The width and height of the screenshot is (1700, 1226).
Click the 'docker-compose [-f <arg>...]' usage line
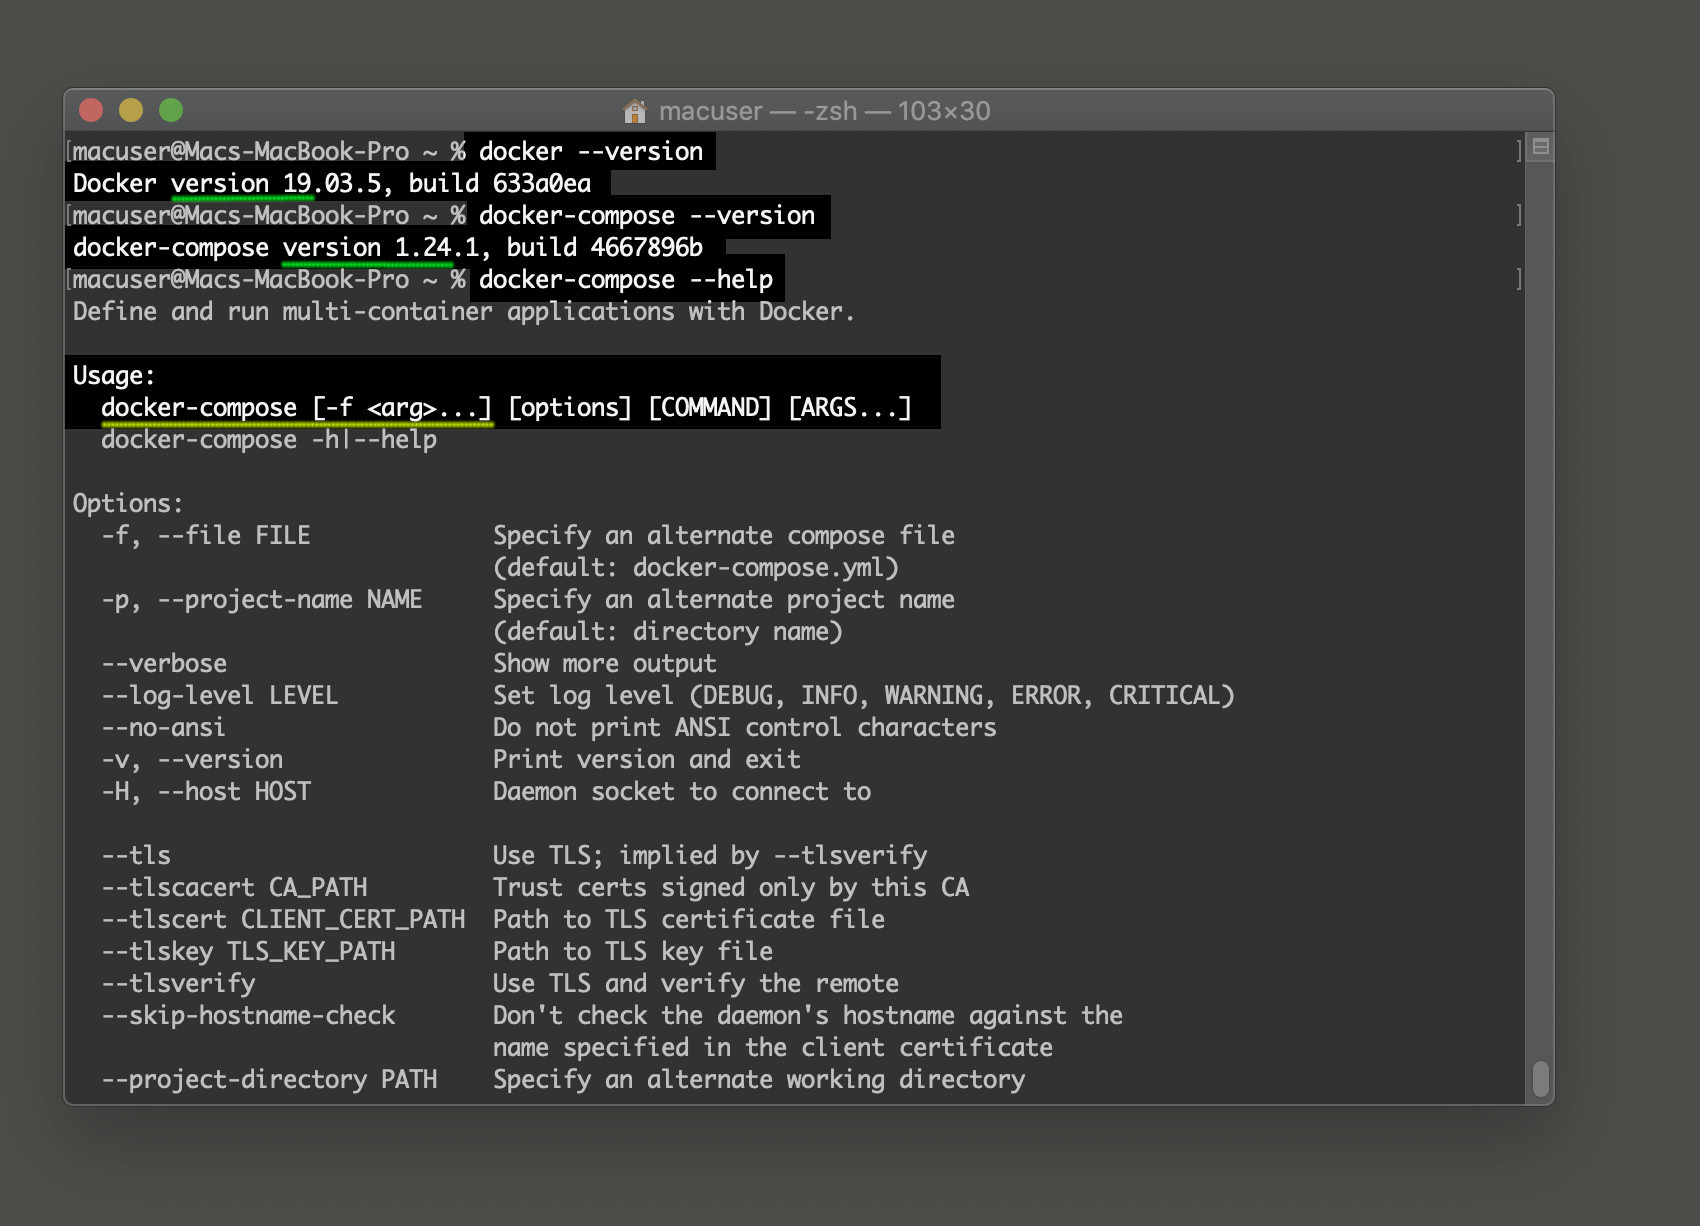[x=506, y=408]
